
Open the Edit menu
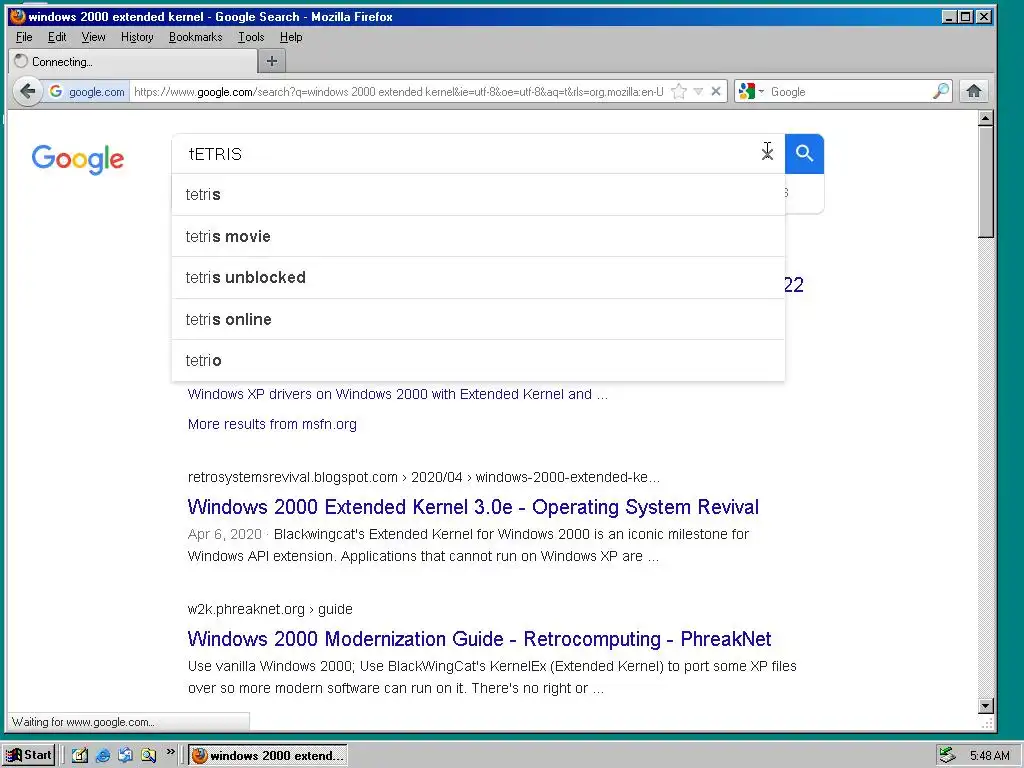[x=57, y=37]
